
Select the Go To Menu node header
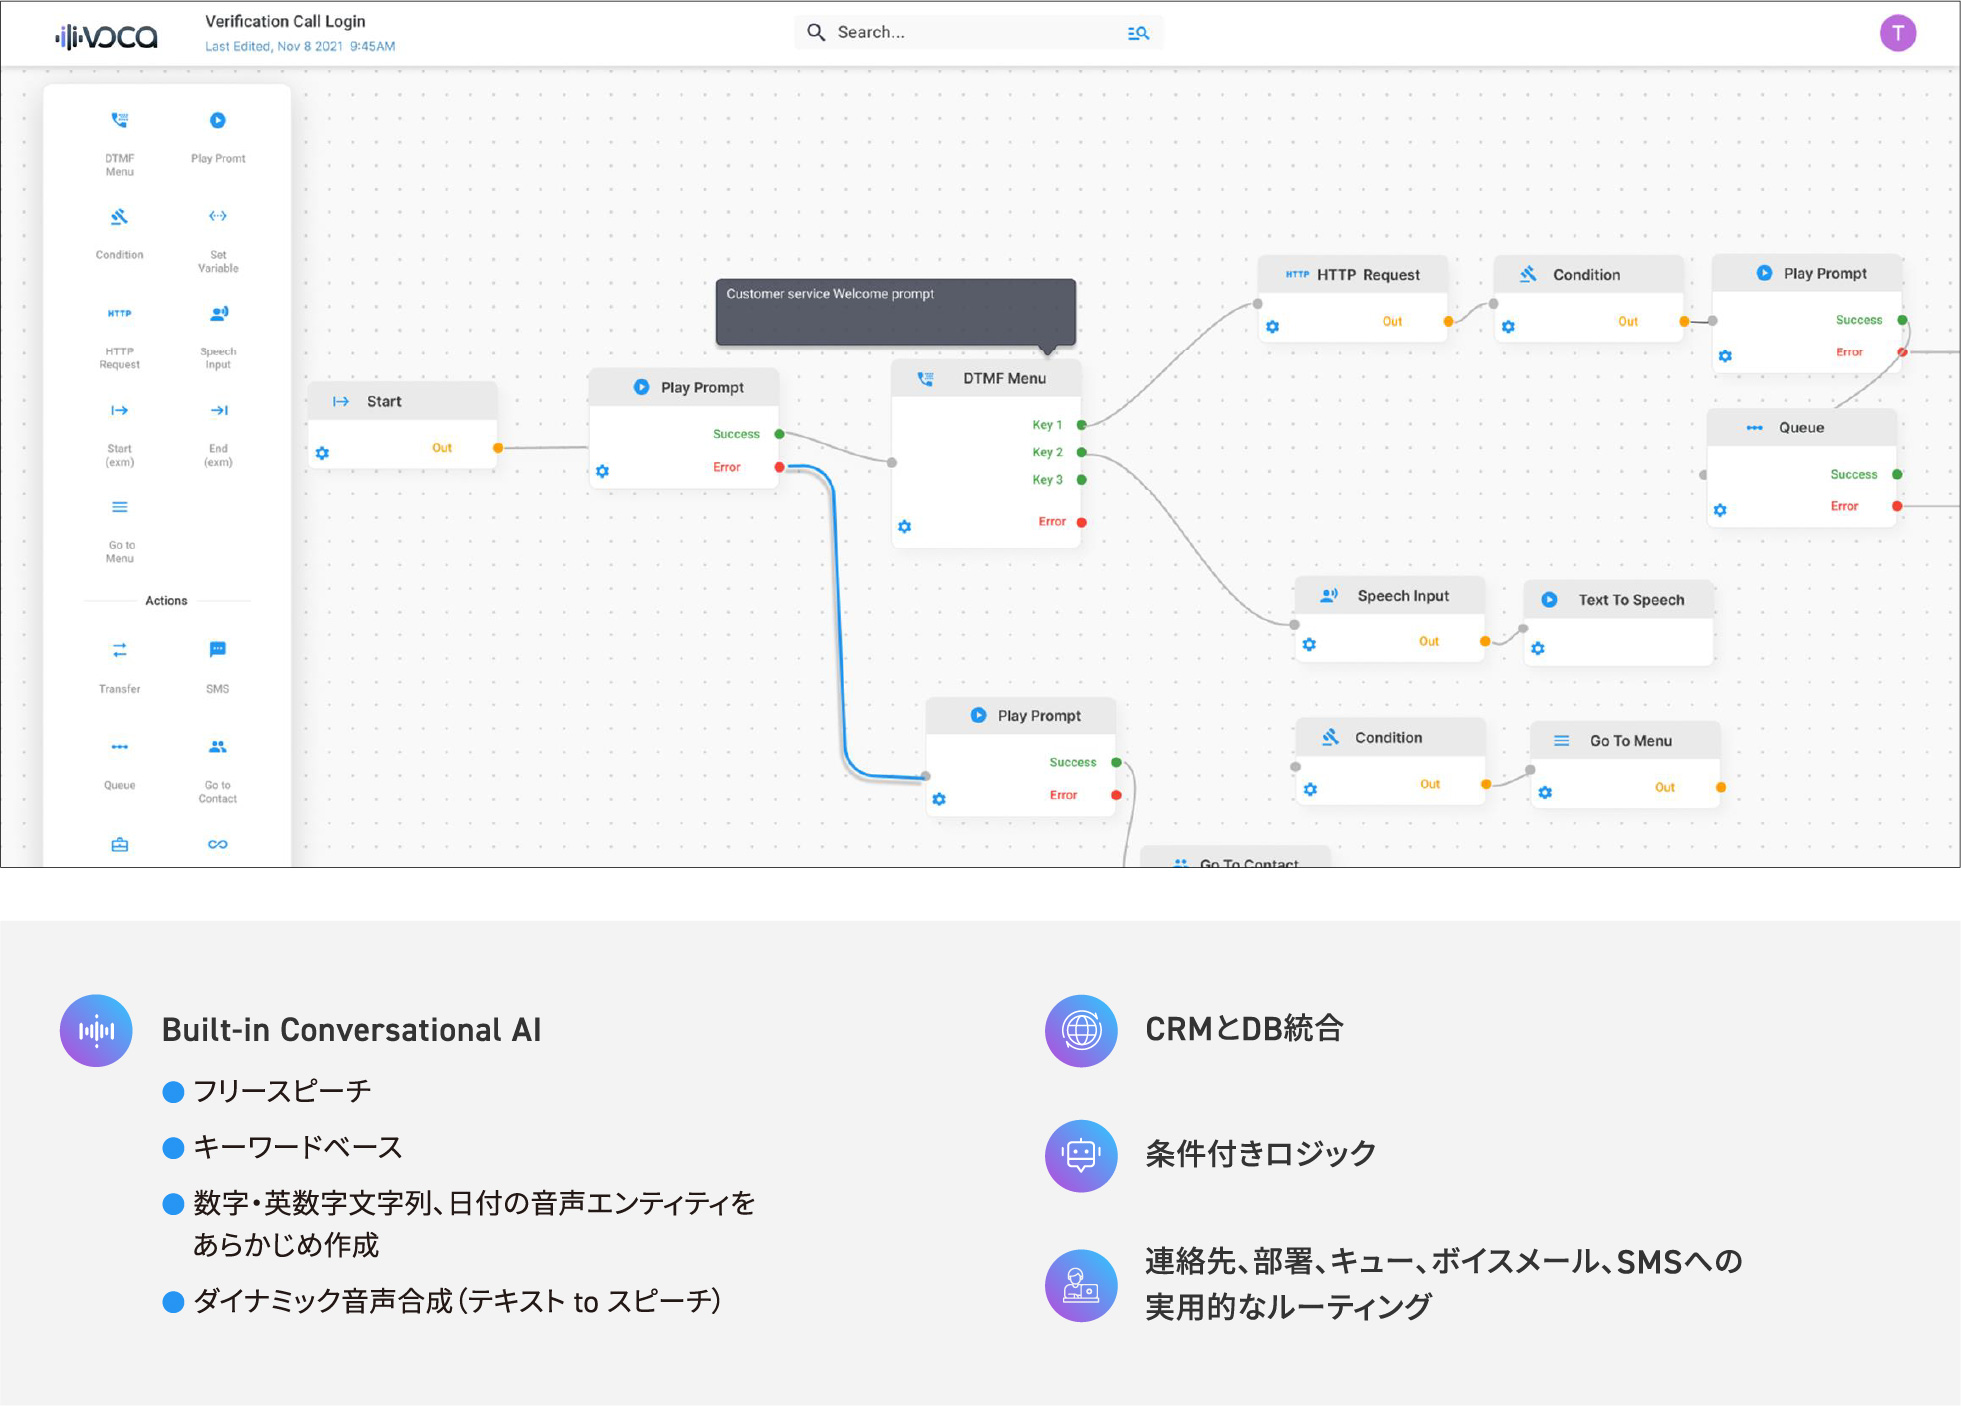coord(1626,740)
